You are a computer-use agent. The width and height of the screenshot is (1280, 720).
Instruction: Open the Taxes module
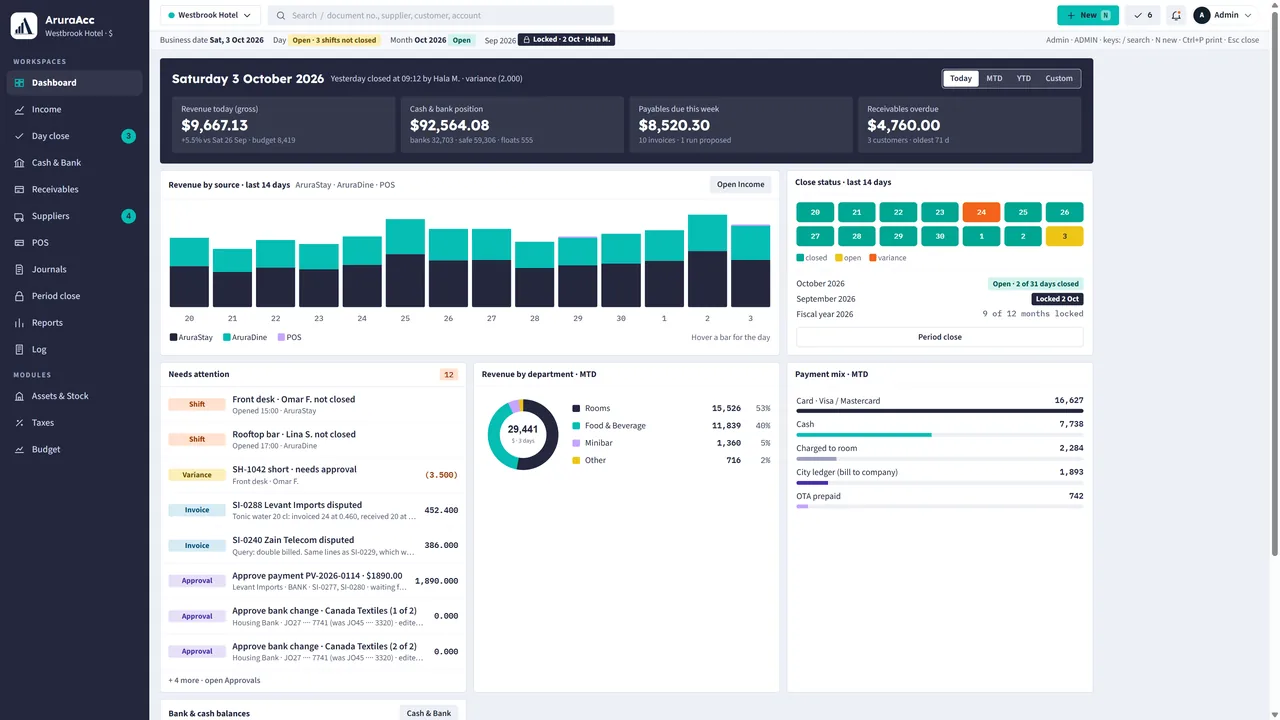coord(74,423)
